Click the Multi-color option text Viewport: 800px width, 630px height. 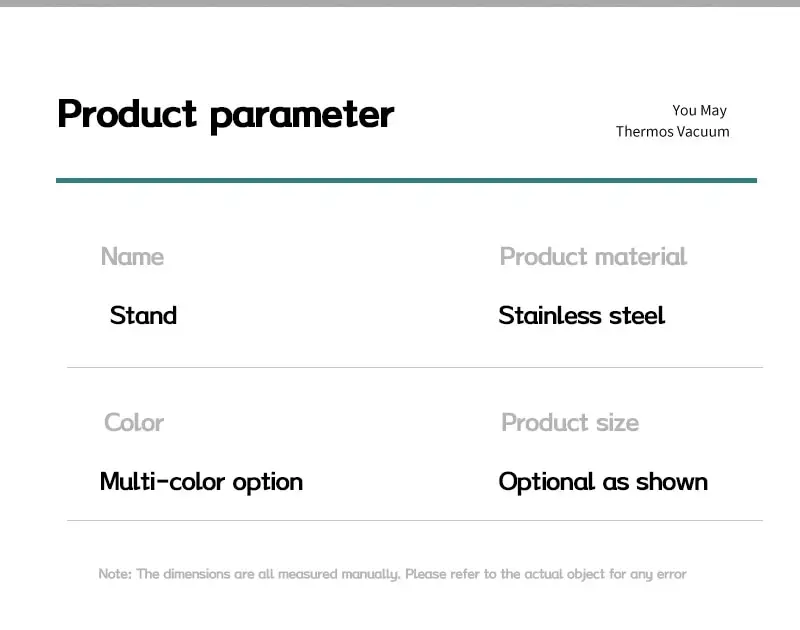click(x=202, y=482)
